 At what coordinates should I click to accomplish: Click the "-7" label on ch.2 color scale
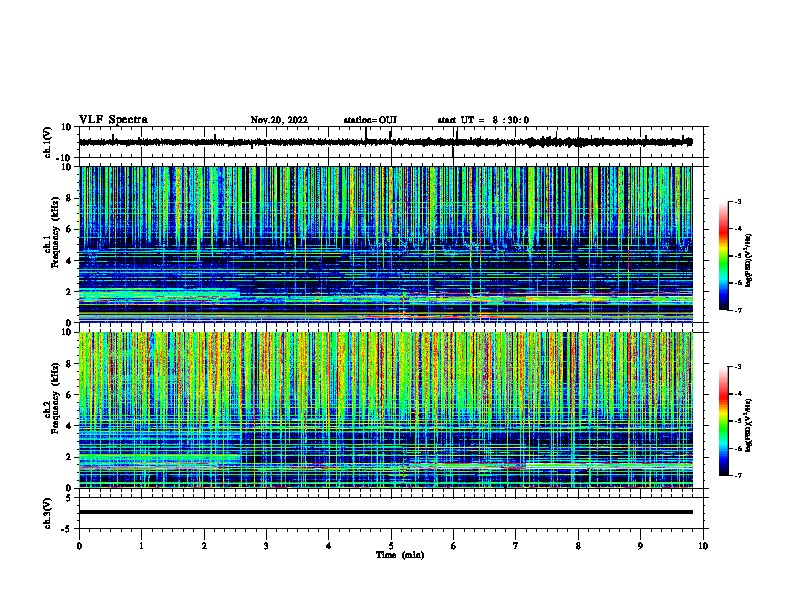click(737, 476)
